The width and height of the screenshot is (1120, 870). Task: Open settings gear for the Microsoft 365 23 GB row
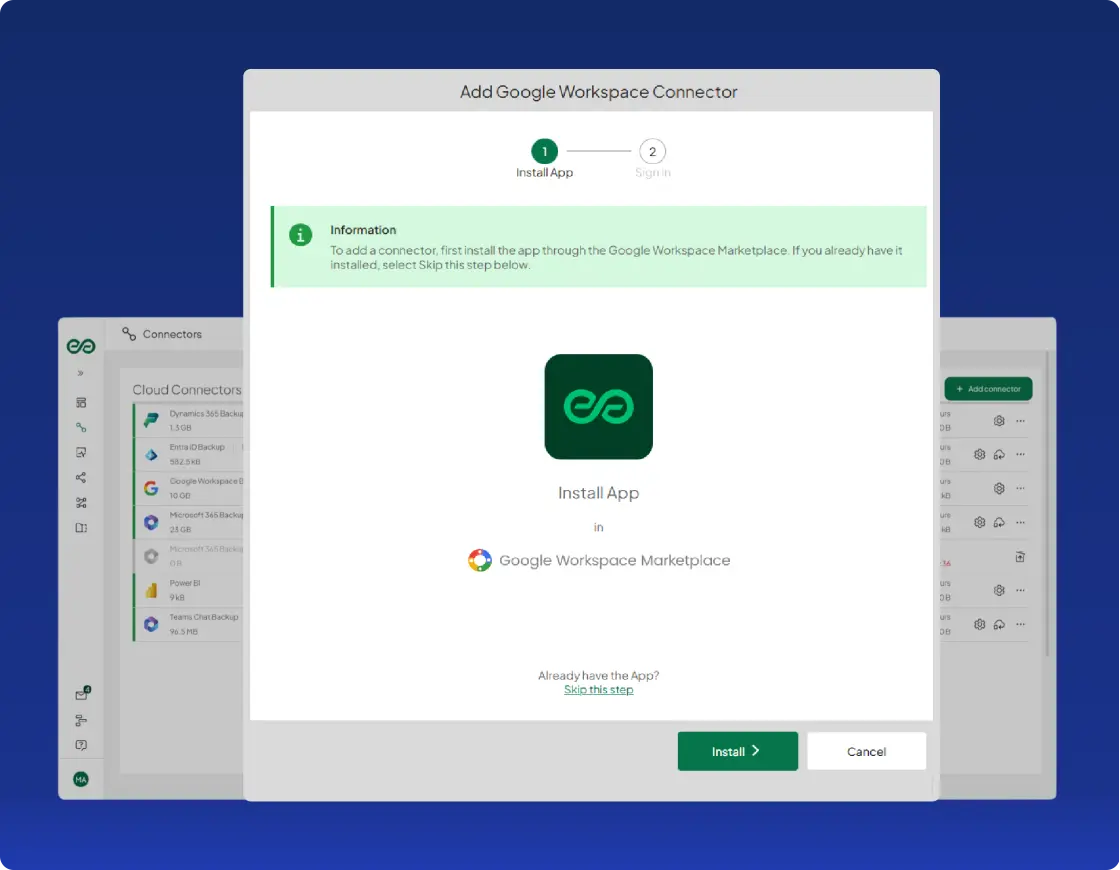click(979, 522)
